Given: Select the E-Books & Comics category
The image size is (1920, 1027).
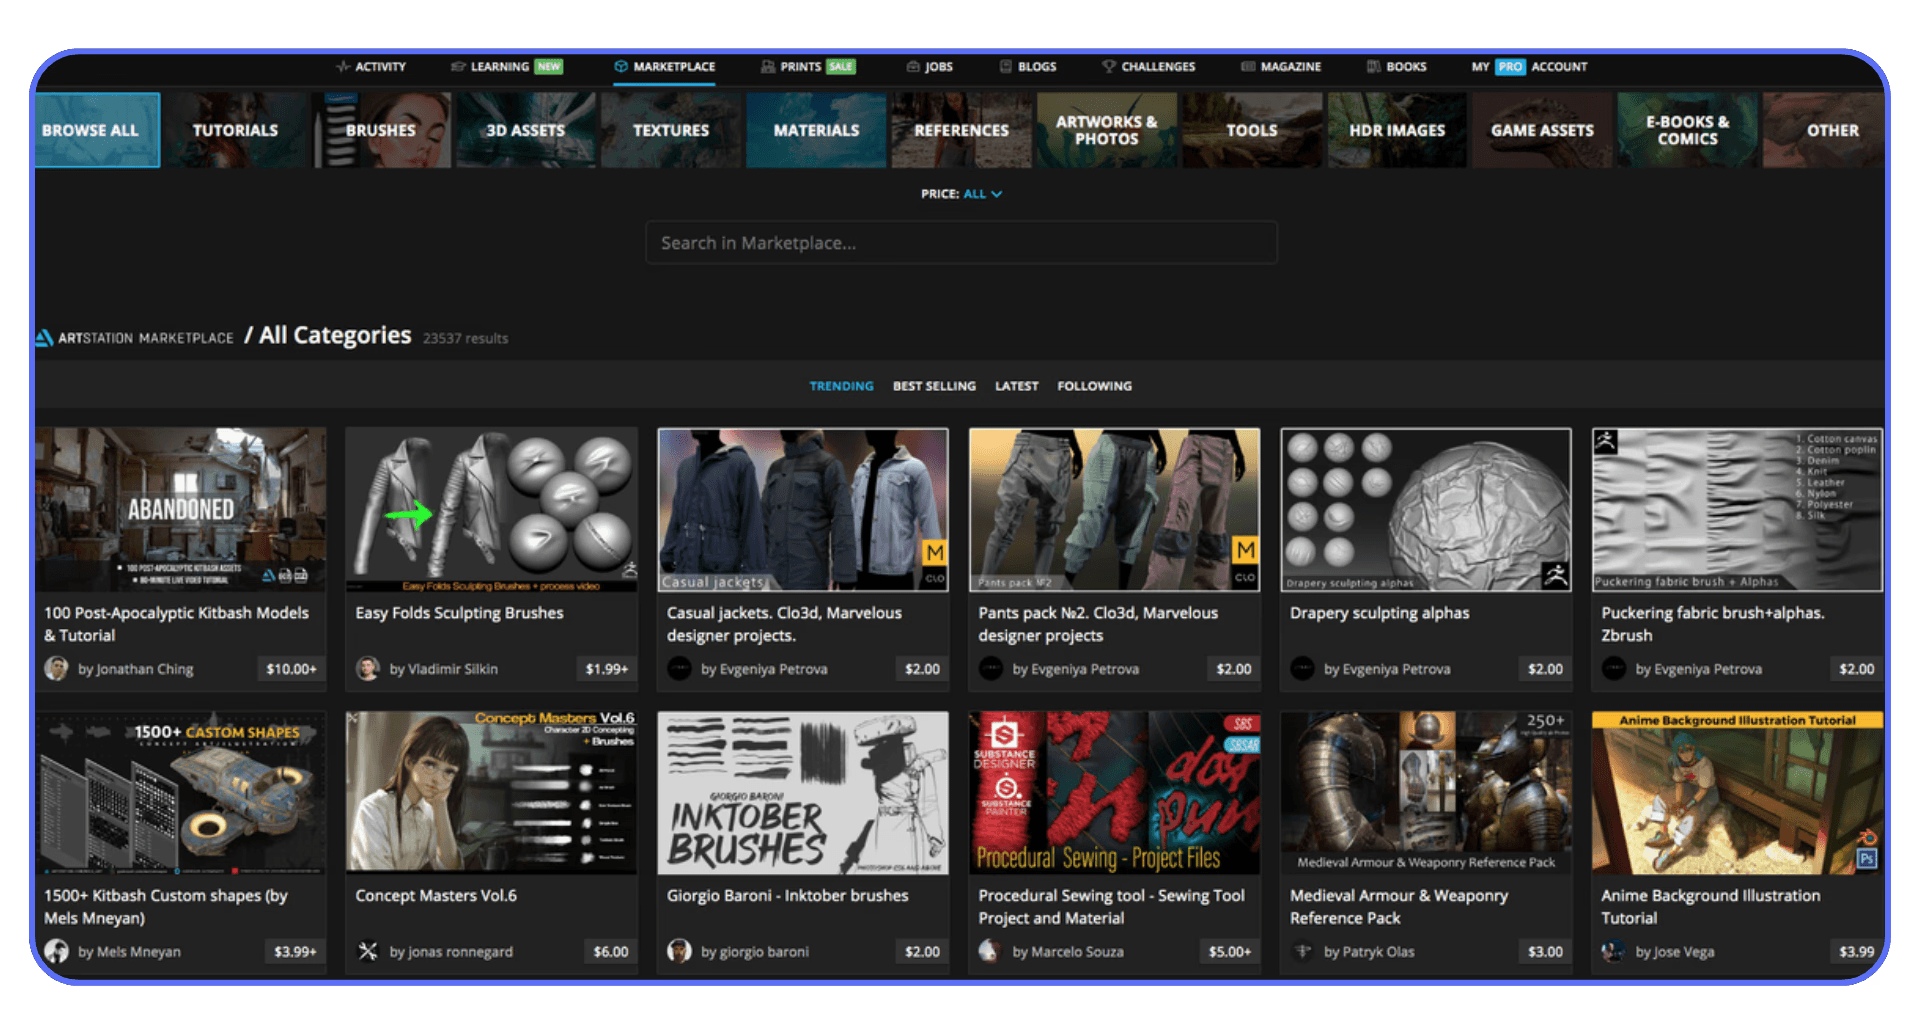Looking at the screenshot, I should (x=1688, y=130).
